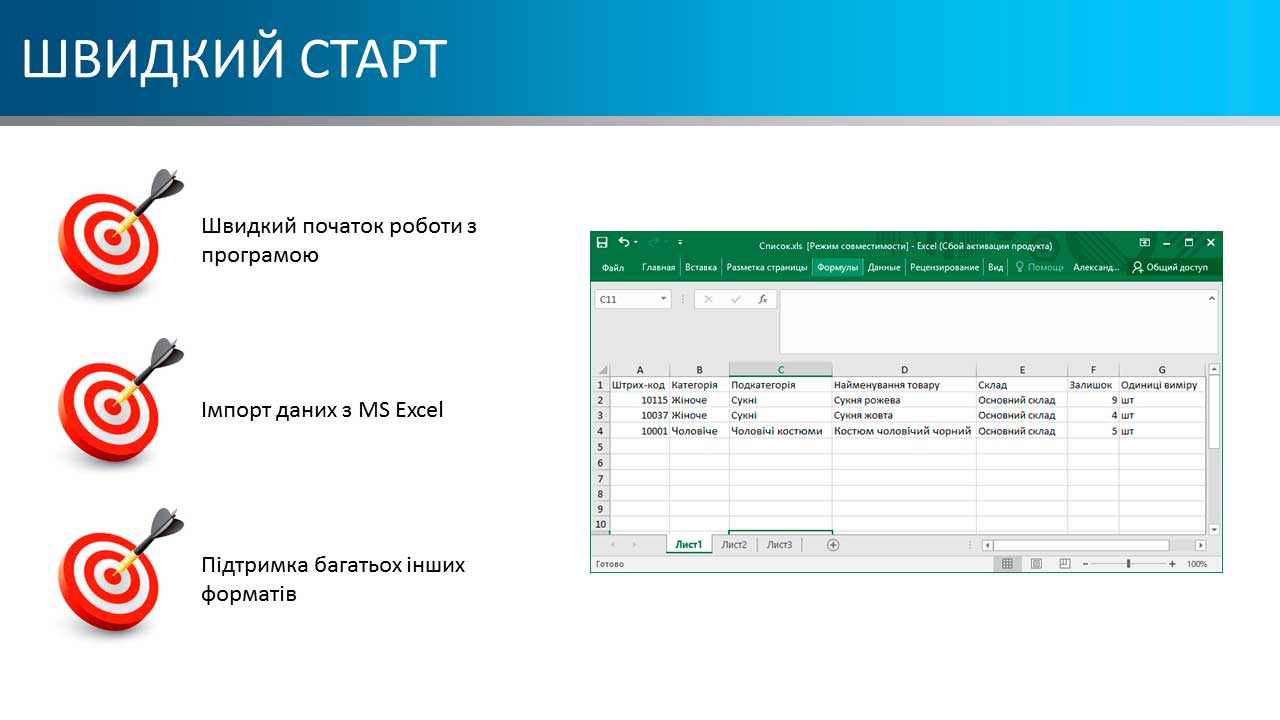1280x720 pixels.
Task: Select Page Break Preview icon
Action: 1064,564
